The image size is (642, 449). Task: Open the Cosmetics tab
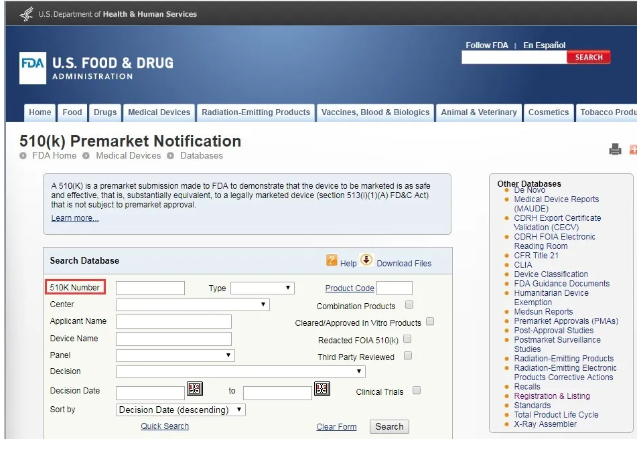tap(548, 113)
